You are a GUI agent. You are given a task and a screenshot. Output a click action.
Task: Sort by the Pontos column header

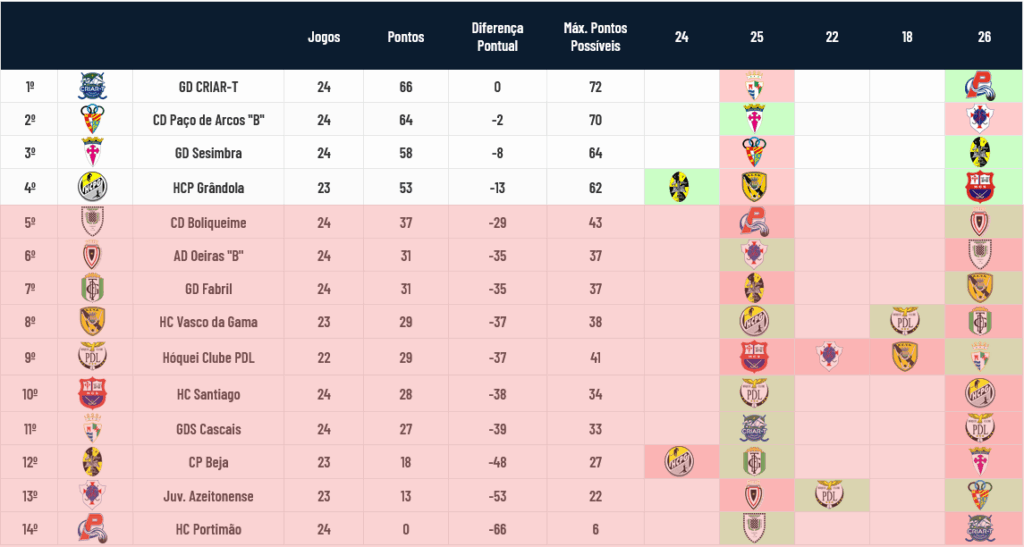(x=406, y=37)
